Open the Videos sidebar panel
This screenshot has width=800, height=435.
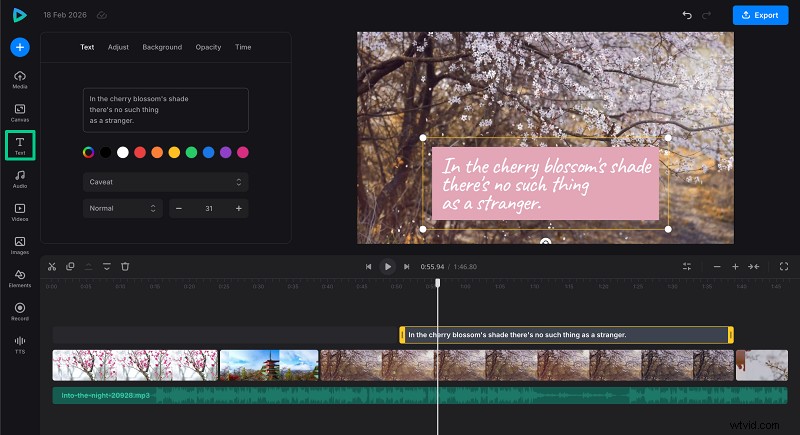click(x=20, y=212)
